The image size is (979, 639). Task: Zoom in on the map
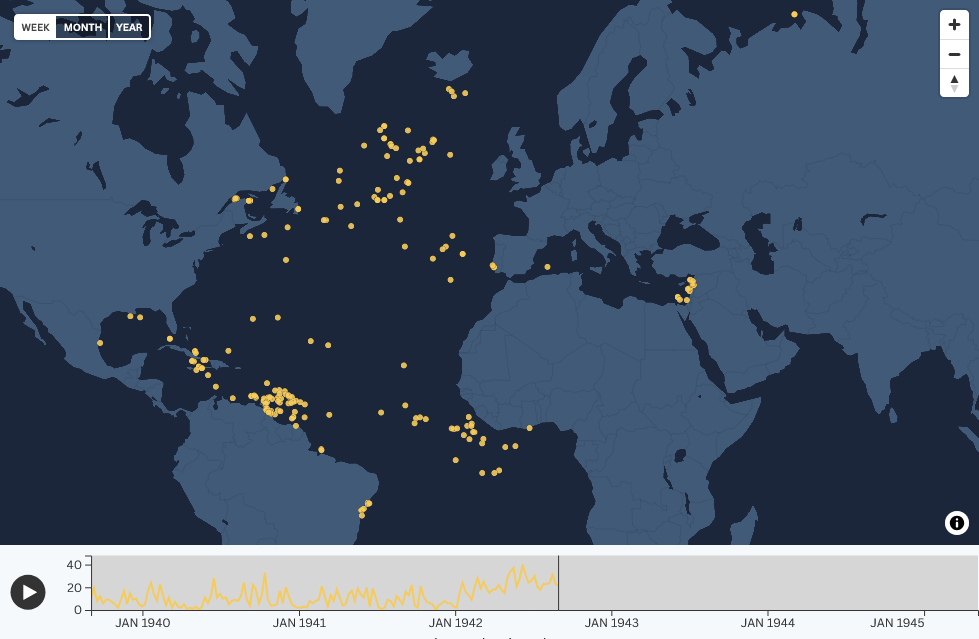click(954, 25)
